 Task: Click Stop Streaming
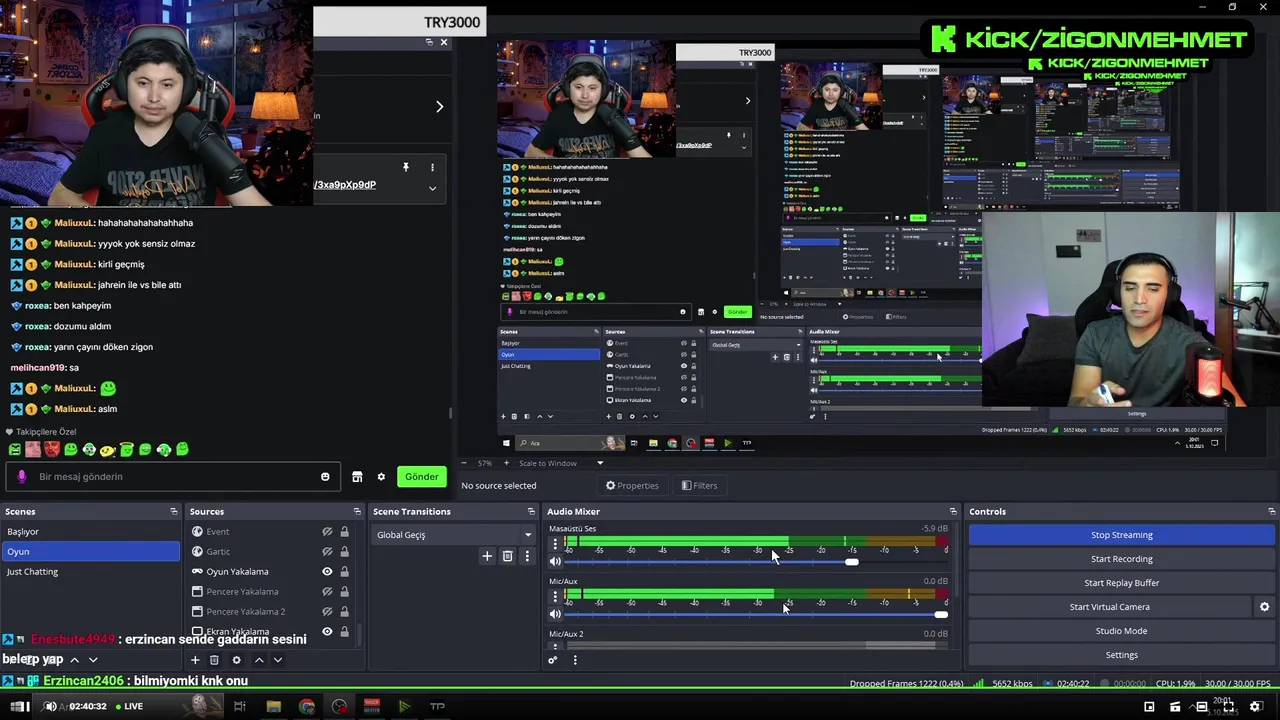pyautogui.click(x=1121, y=535)
